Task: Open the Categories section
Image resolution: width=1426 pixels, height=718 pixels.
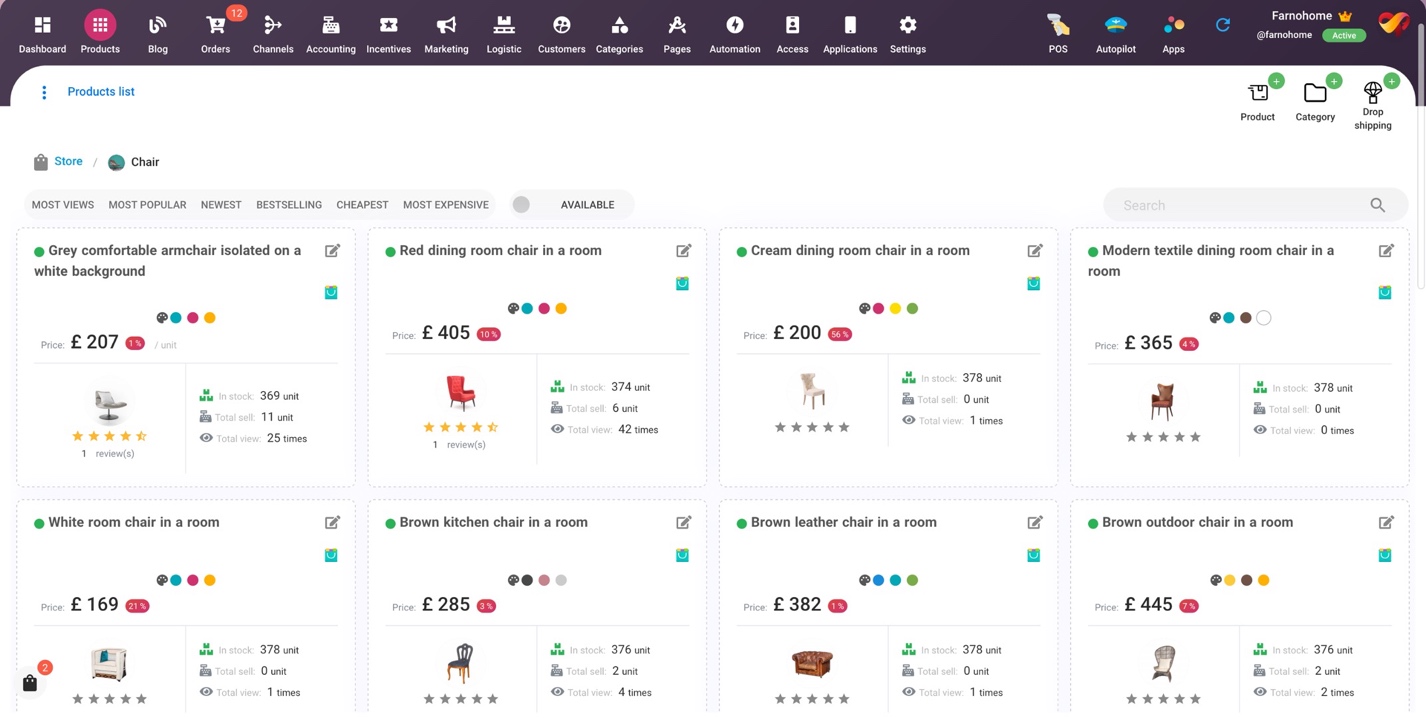Action: click(x=619, y=33)
